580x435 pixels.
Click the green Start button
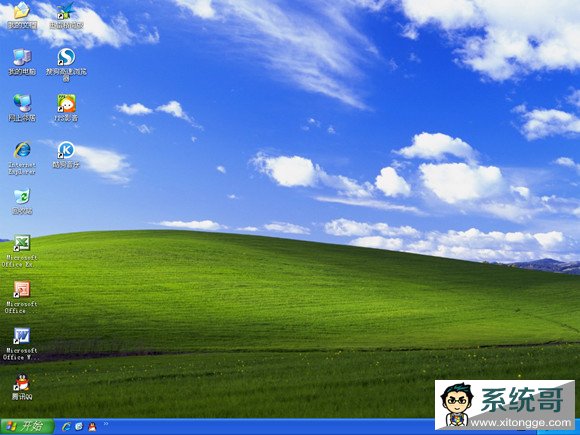[x=27, y=427]
